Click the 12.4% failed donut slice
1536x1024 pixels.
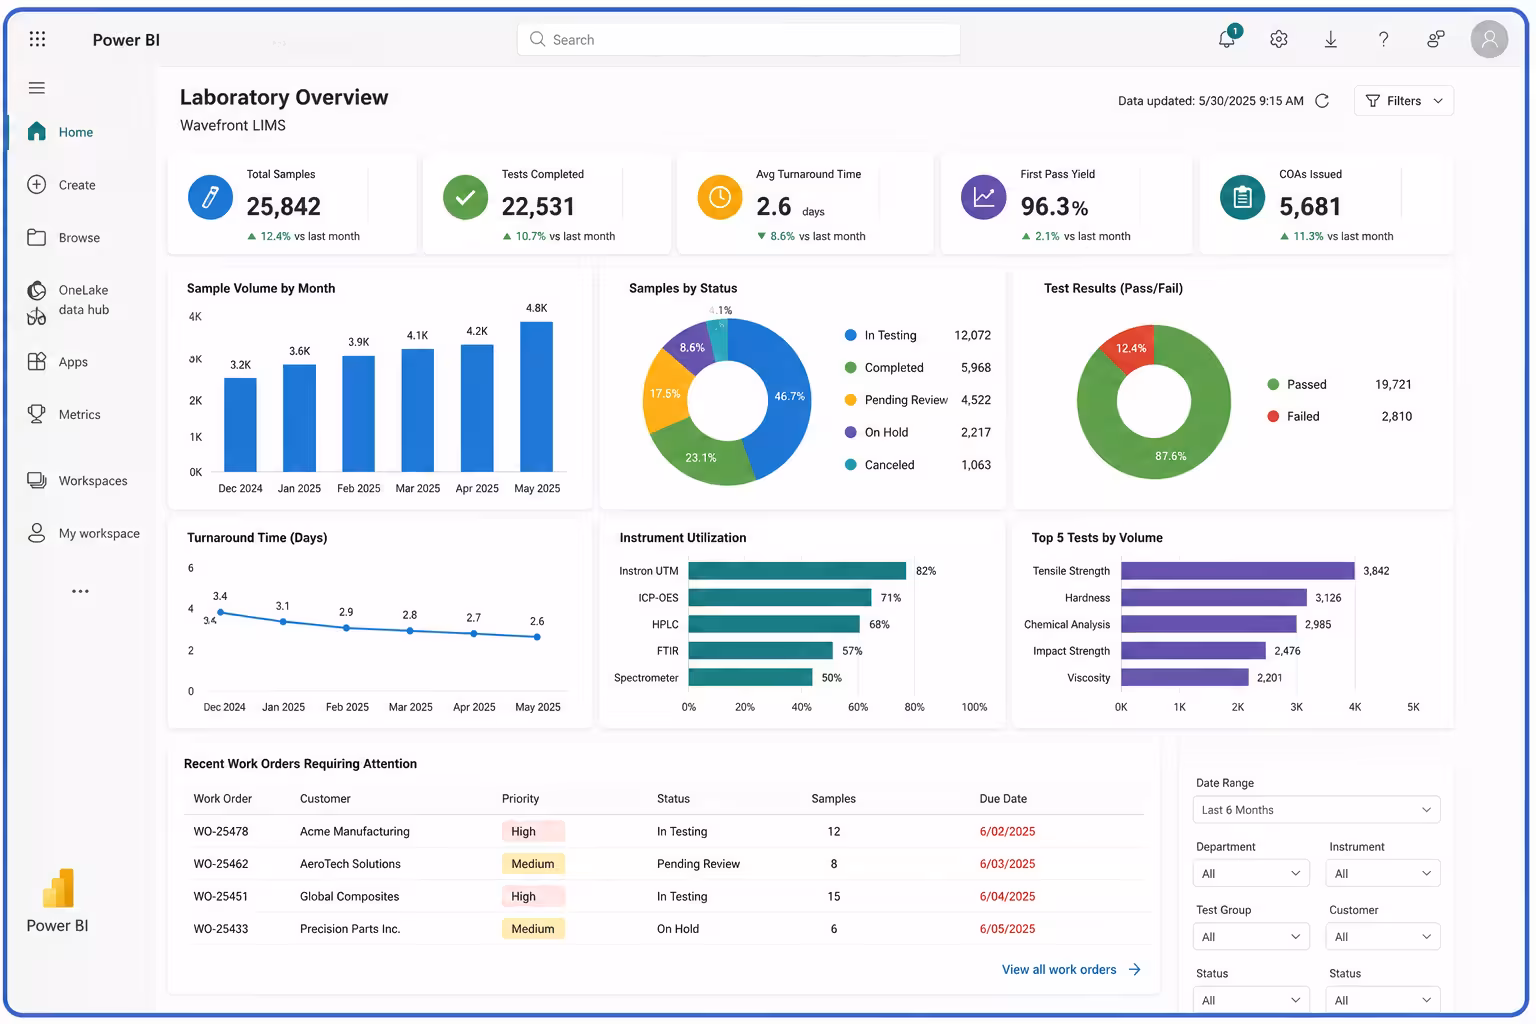[x=1131, y=347]
